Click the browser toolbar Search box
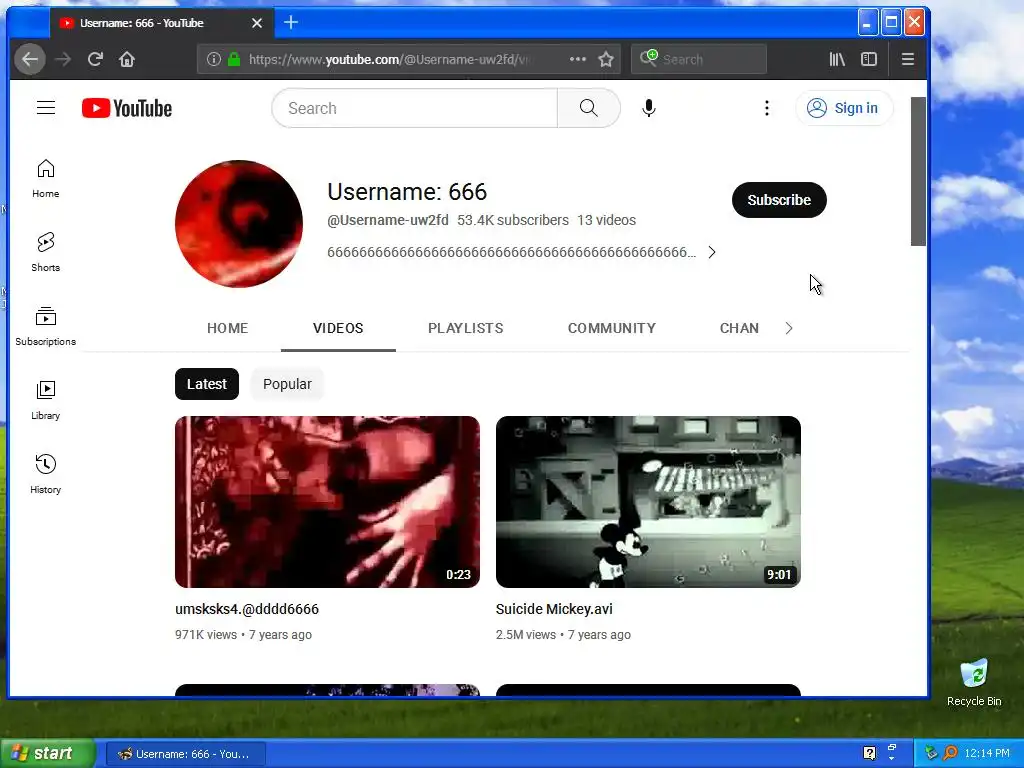Viewport: 1024px width, 768px height. pyautogui.click(x=699, y=59)
